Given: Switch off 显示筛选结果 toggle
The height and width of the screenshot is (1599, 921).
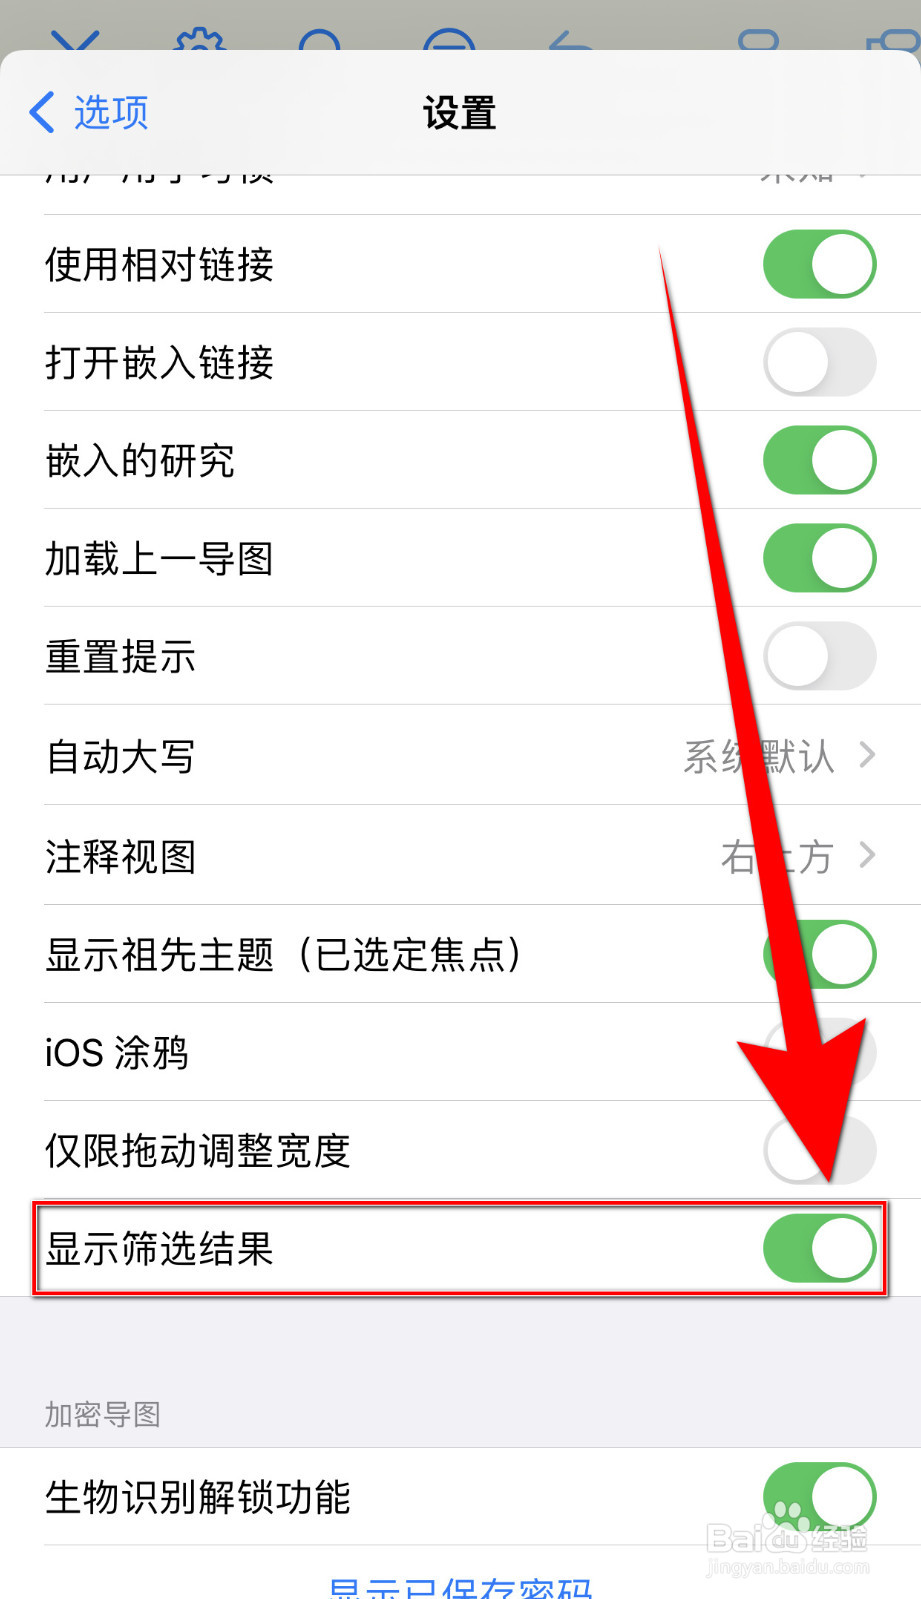Looking at the screenshot, I should 819,1248.
